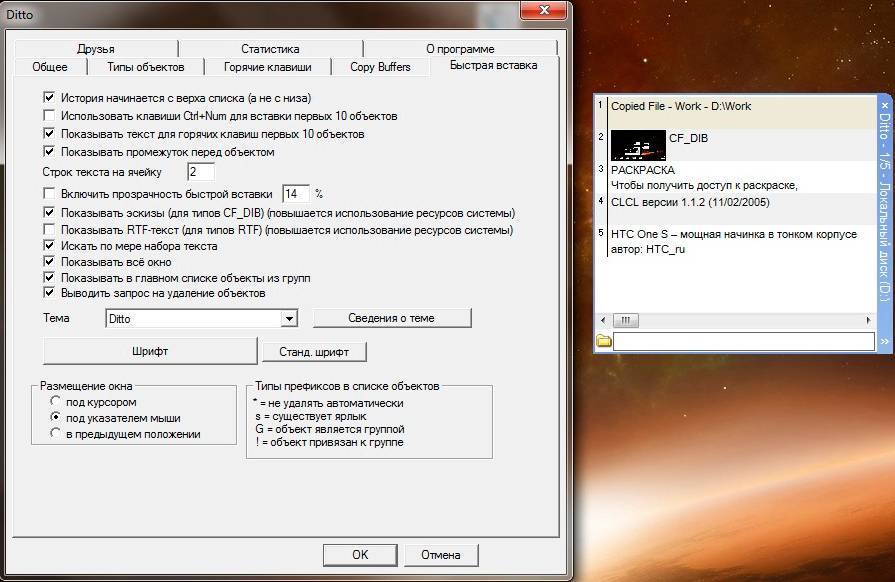Enable 'Включить прозрачность быстрой вставки' checkbox
The width and height of the screenshot is (895, 582).
pyautogui.click(x=49, y=194)
